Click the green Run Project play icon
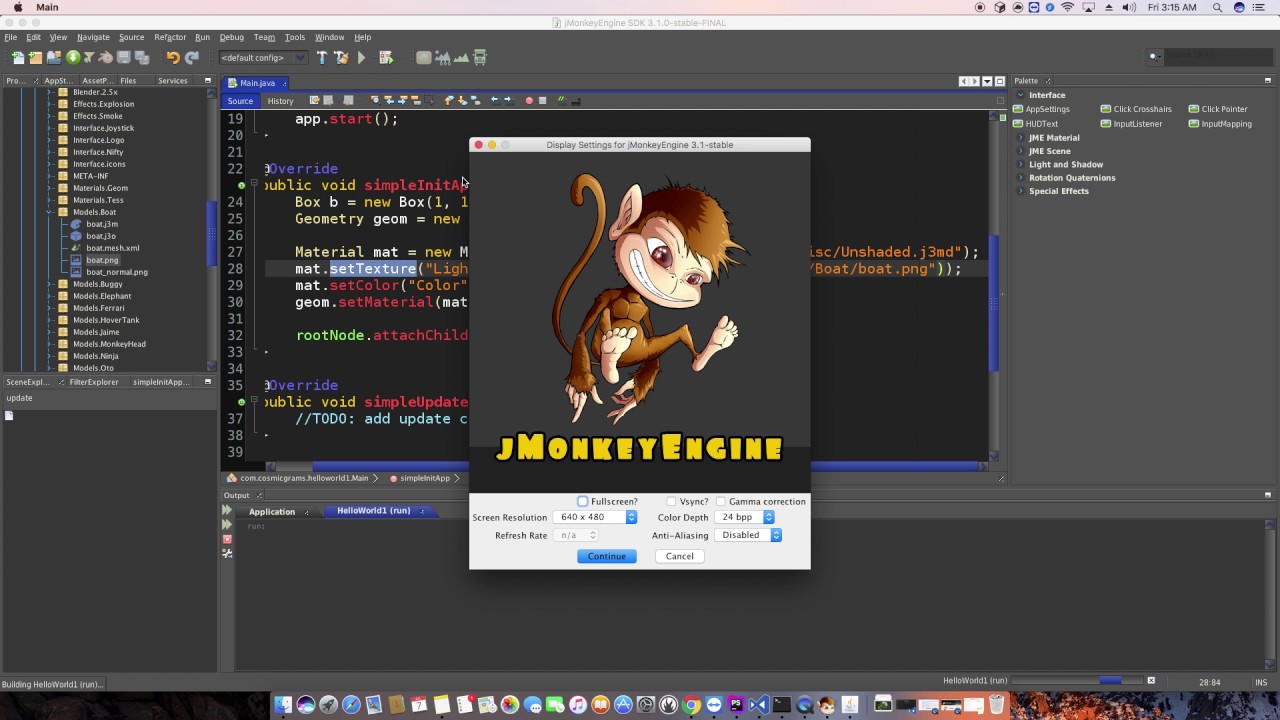This screenshot has height=720, width=1280. pos(361,58)
